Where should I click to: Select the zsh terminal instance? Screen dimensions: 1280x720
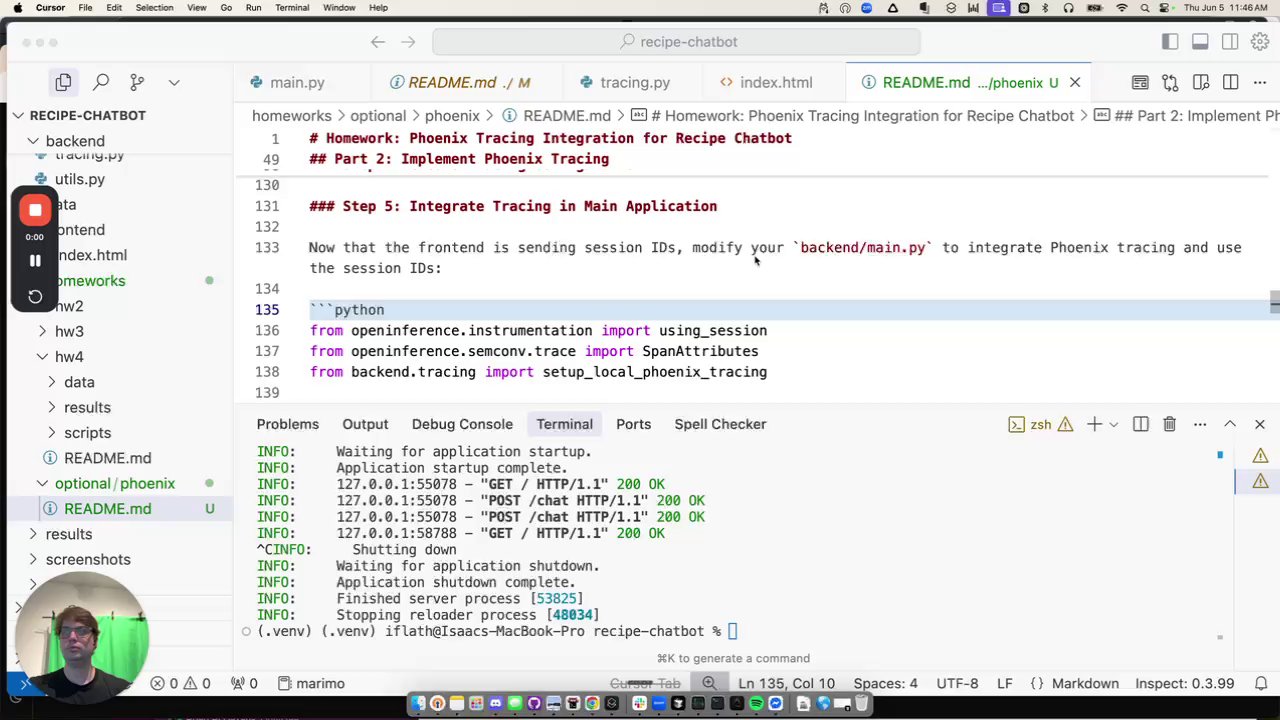tap(1040, 425)
